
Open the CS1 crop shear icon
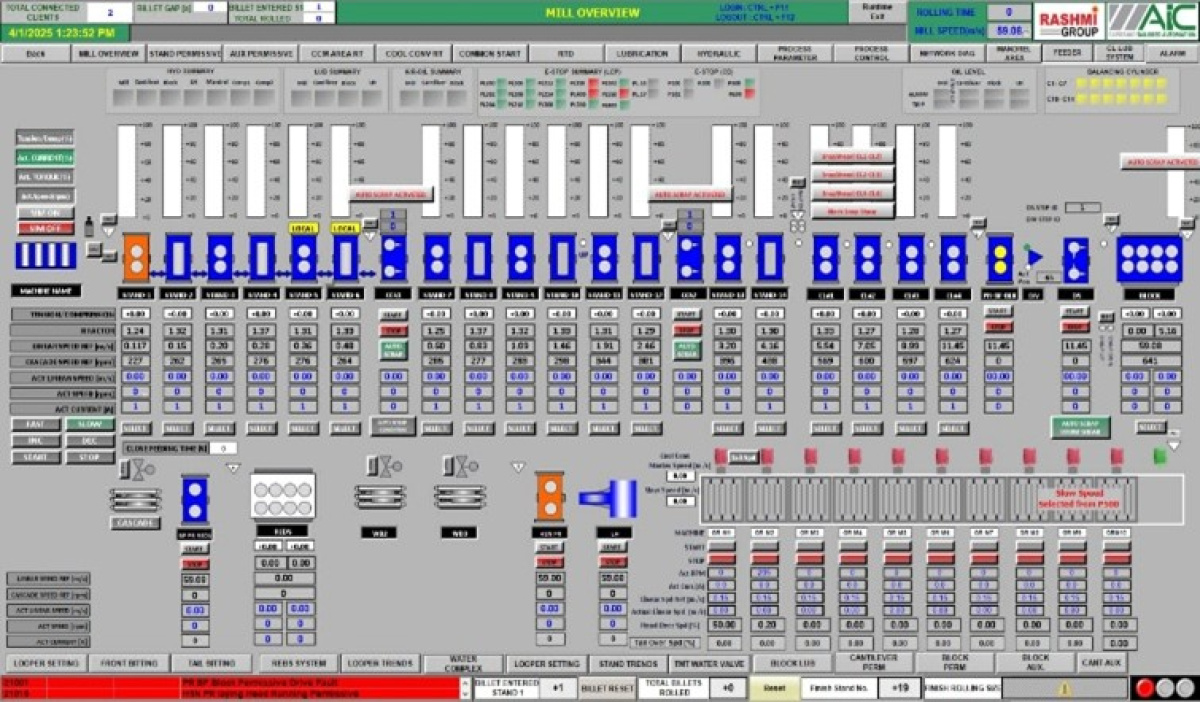[x=392, y=258]
